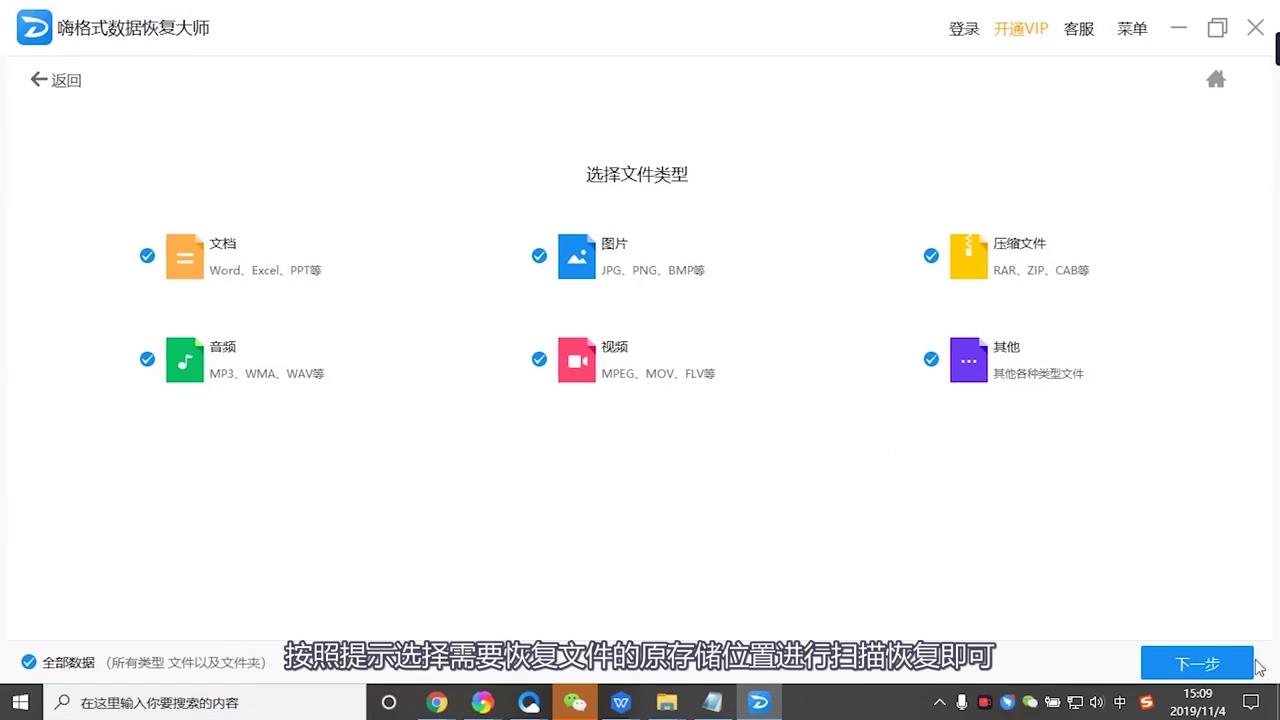Click the 返回 back arrow
Screen dimensions: 1280x720
[40, 79]
